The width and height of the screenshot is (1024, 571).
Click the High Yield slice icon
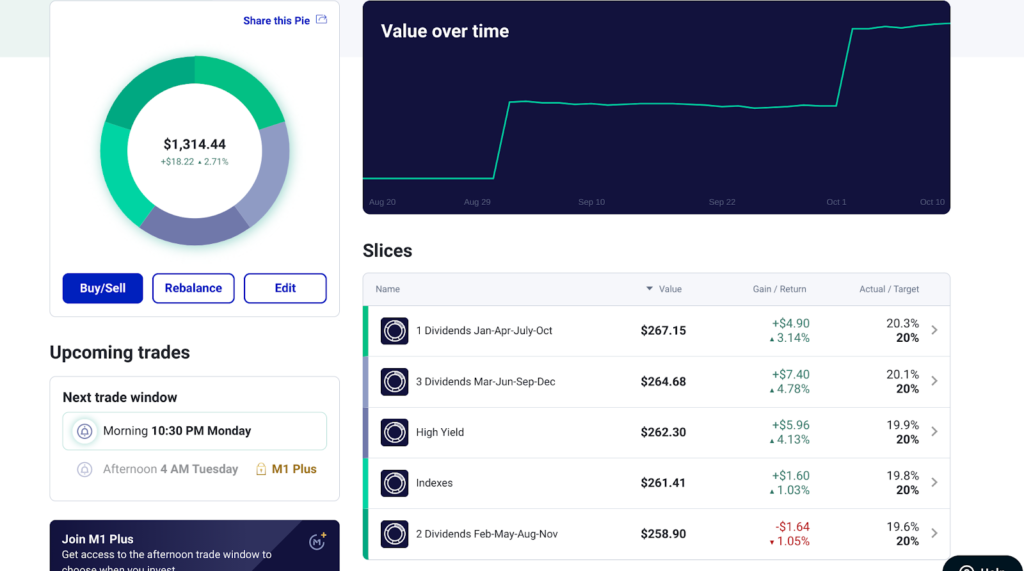tap(394, 432)
